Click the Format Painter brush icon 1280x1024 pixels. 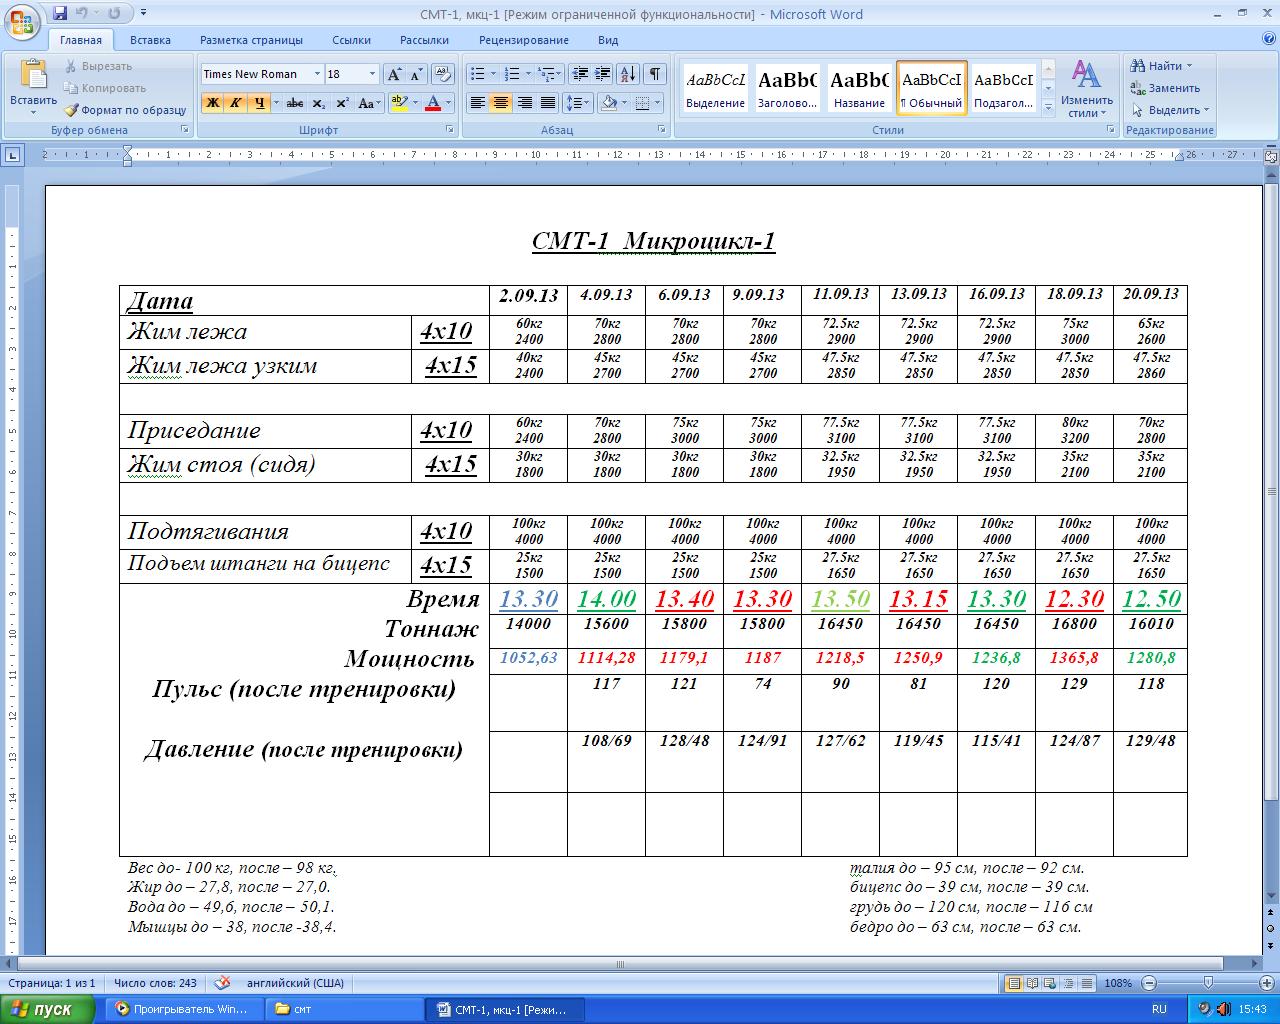click(72, 110)
